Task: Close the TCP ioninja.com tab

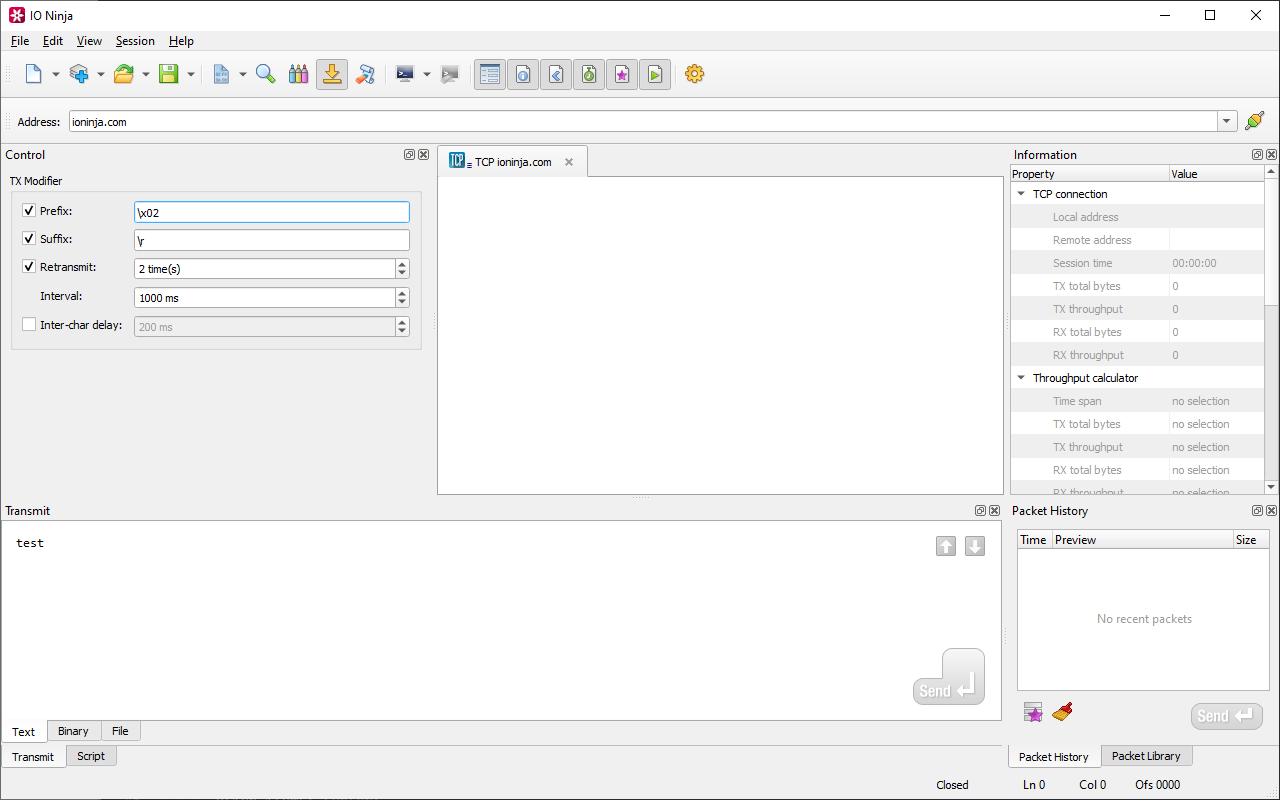Action: (x=569, y=162)
